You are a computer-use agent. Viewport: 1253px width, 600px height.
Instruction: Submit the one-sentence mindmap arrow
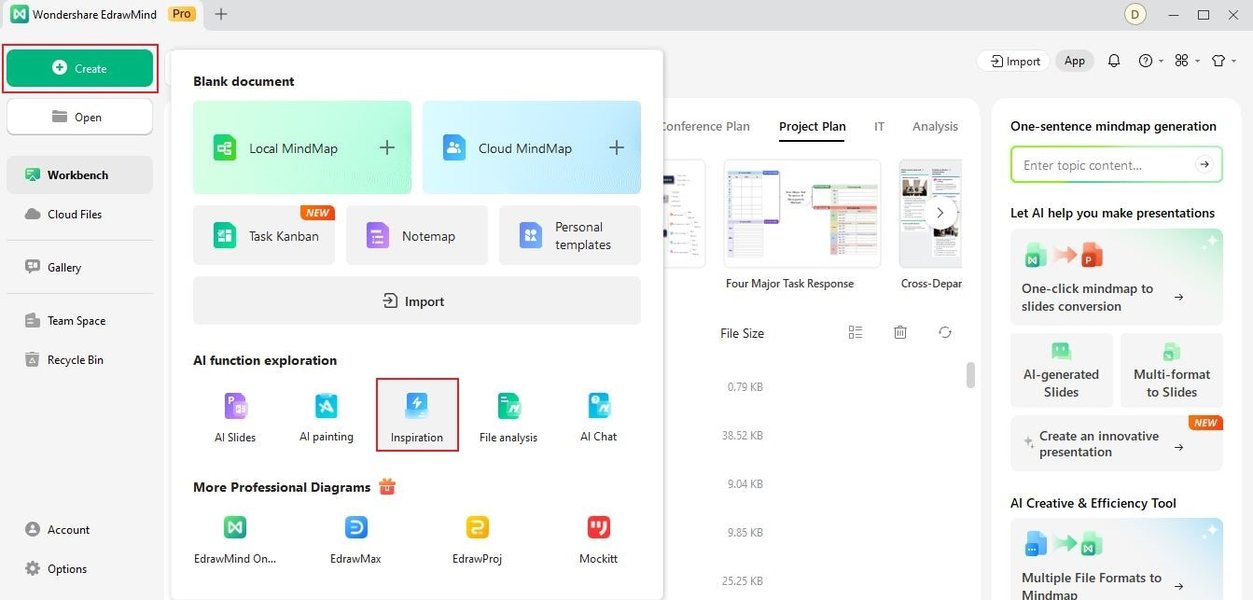click(x=1205, y=165)
